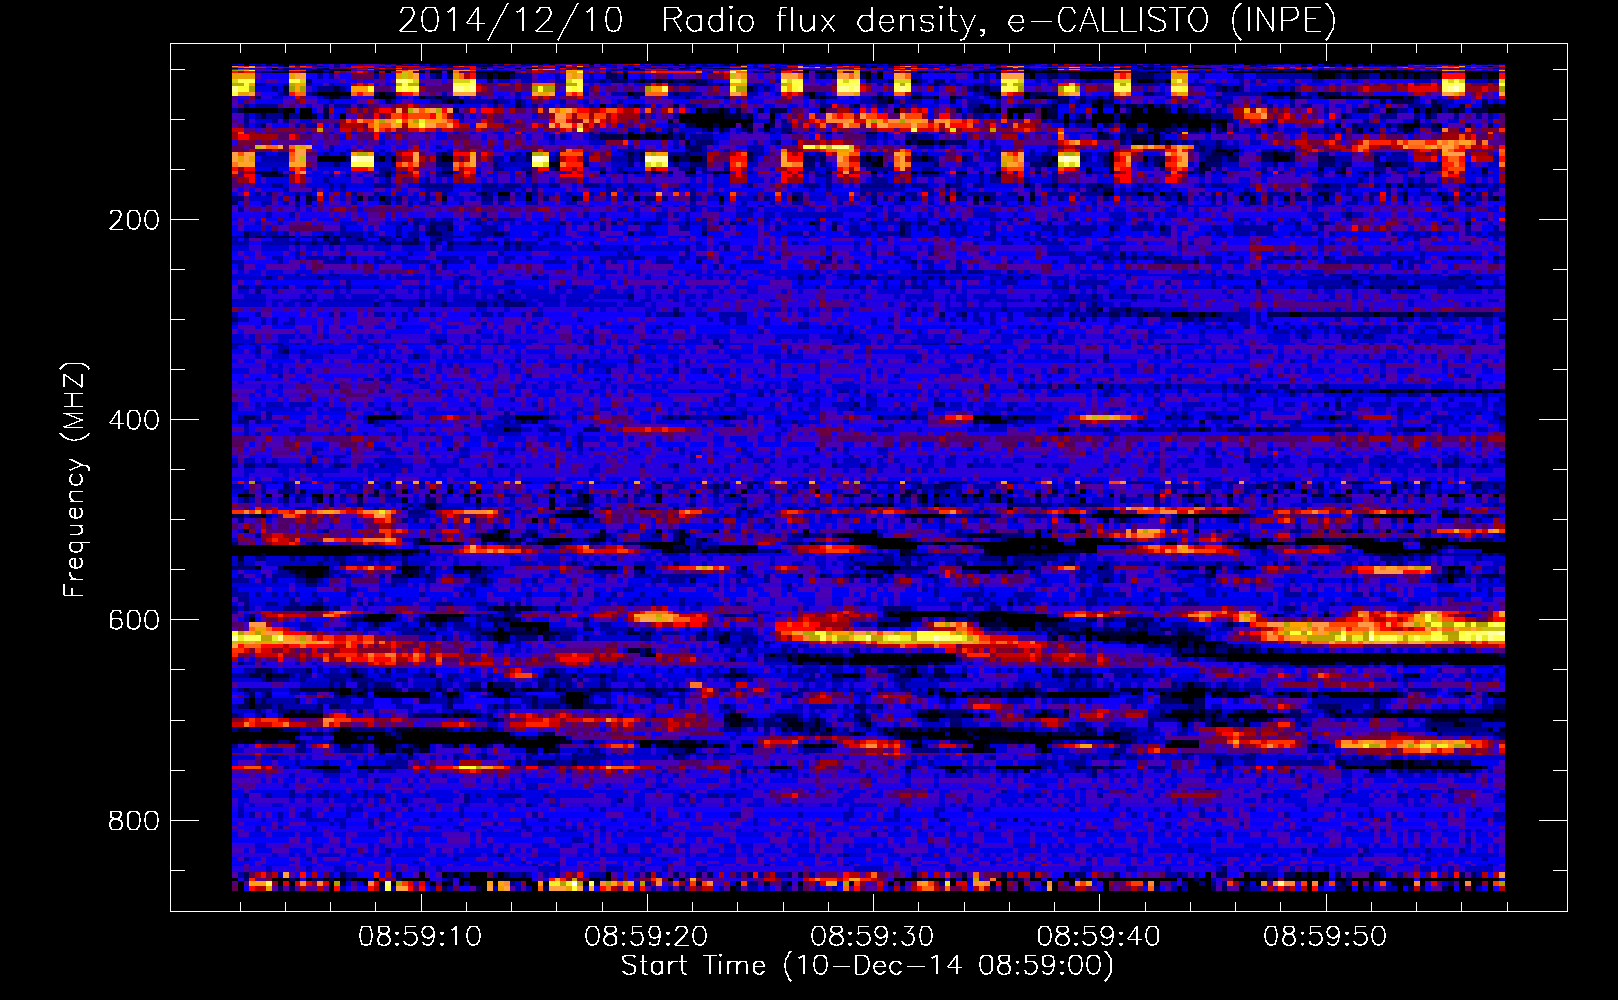Click the 200 frequency tick label
Image resolution: width=1618 pixels, height=1000 pixels.
pyautogui.click(x=134, y=220)
